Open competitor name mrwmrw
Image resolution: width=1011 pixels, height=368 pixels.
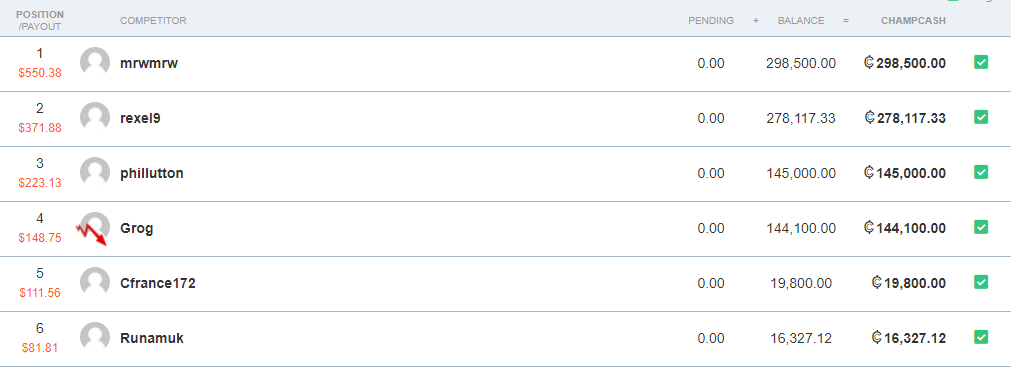[149, 63]
